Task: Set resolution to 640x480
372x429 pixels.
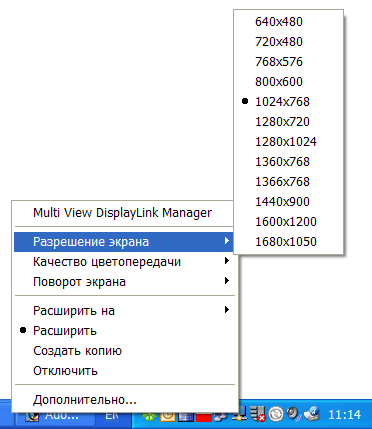Action: point(288,22)
